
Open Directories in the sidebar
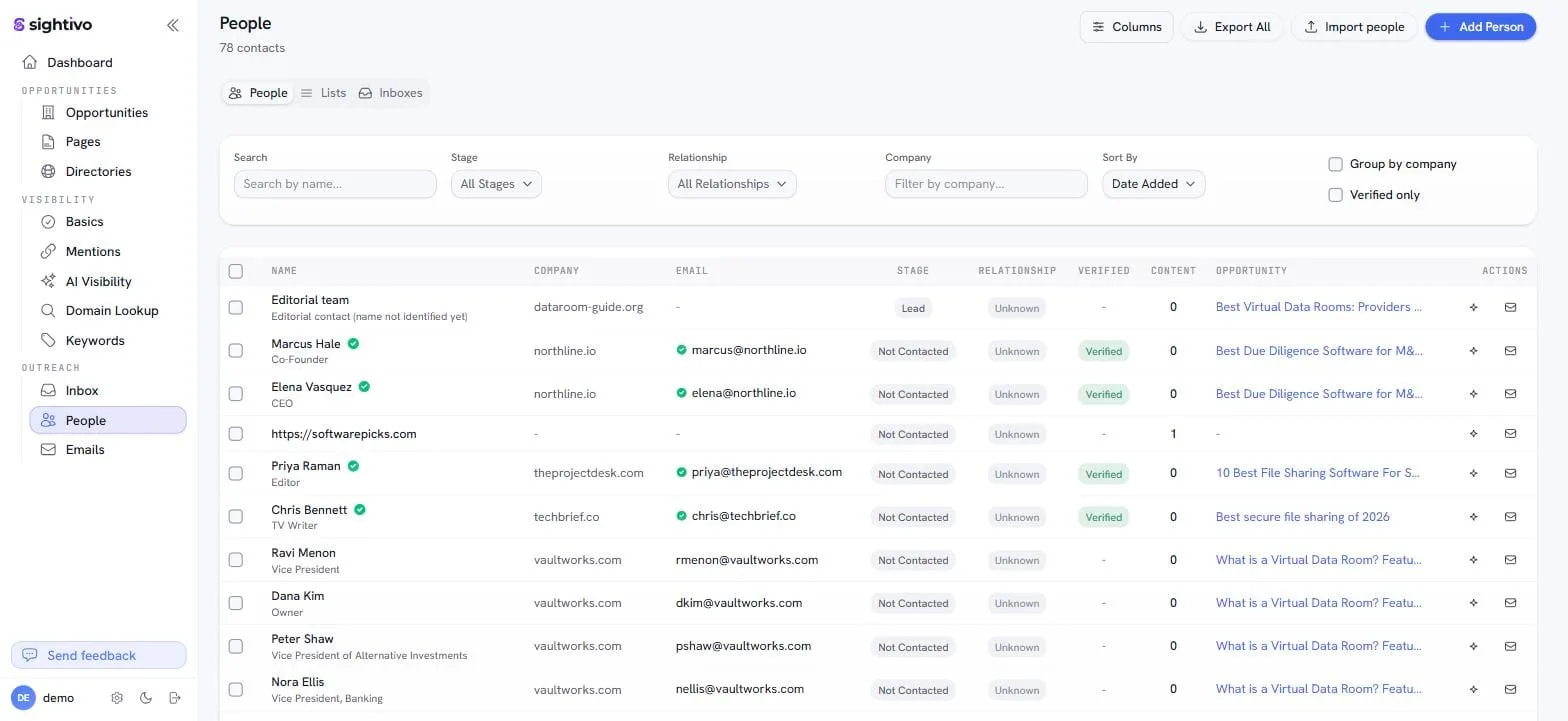coord(98,172)
